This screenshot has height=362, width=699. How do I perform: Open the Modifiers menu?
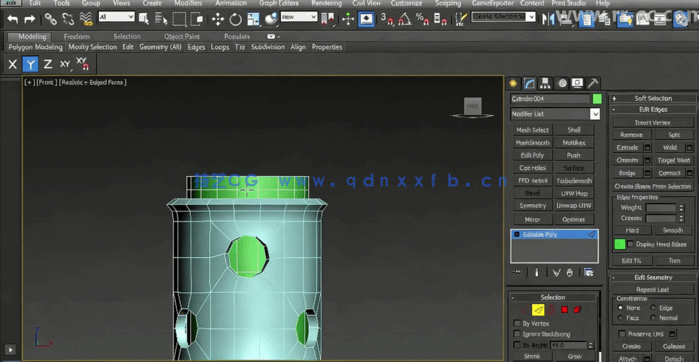coord(188,3)
